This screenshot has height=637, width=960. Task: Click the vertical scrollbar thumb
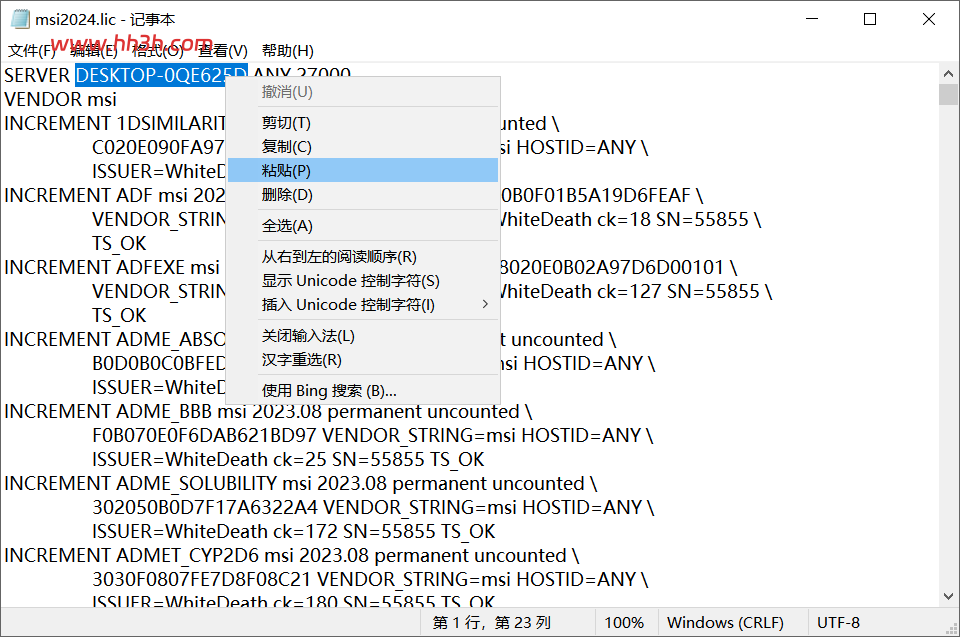948,95
